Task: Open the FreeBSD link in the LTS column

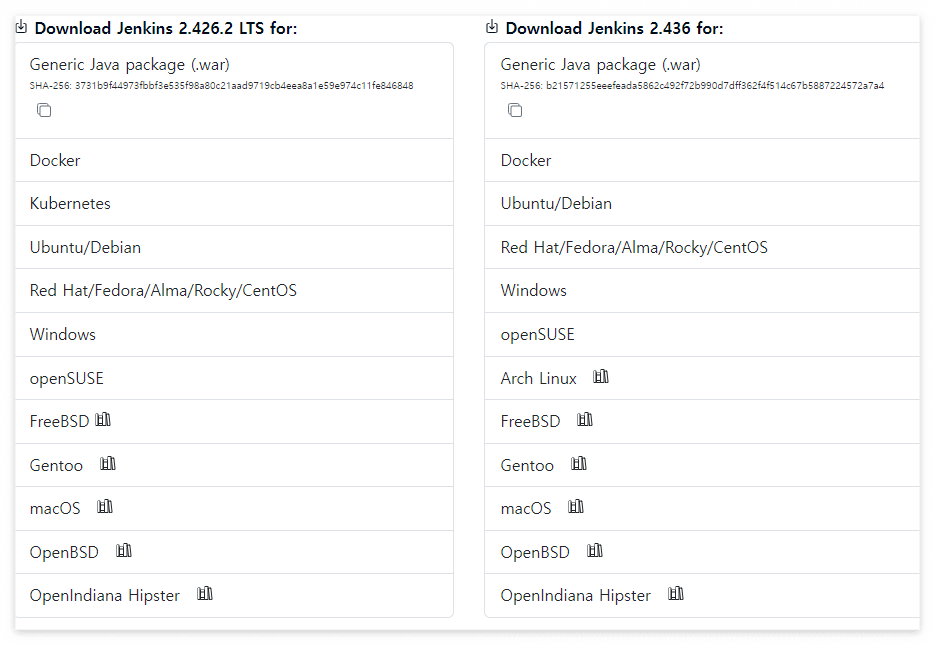Action: click(59, 421)
